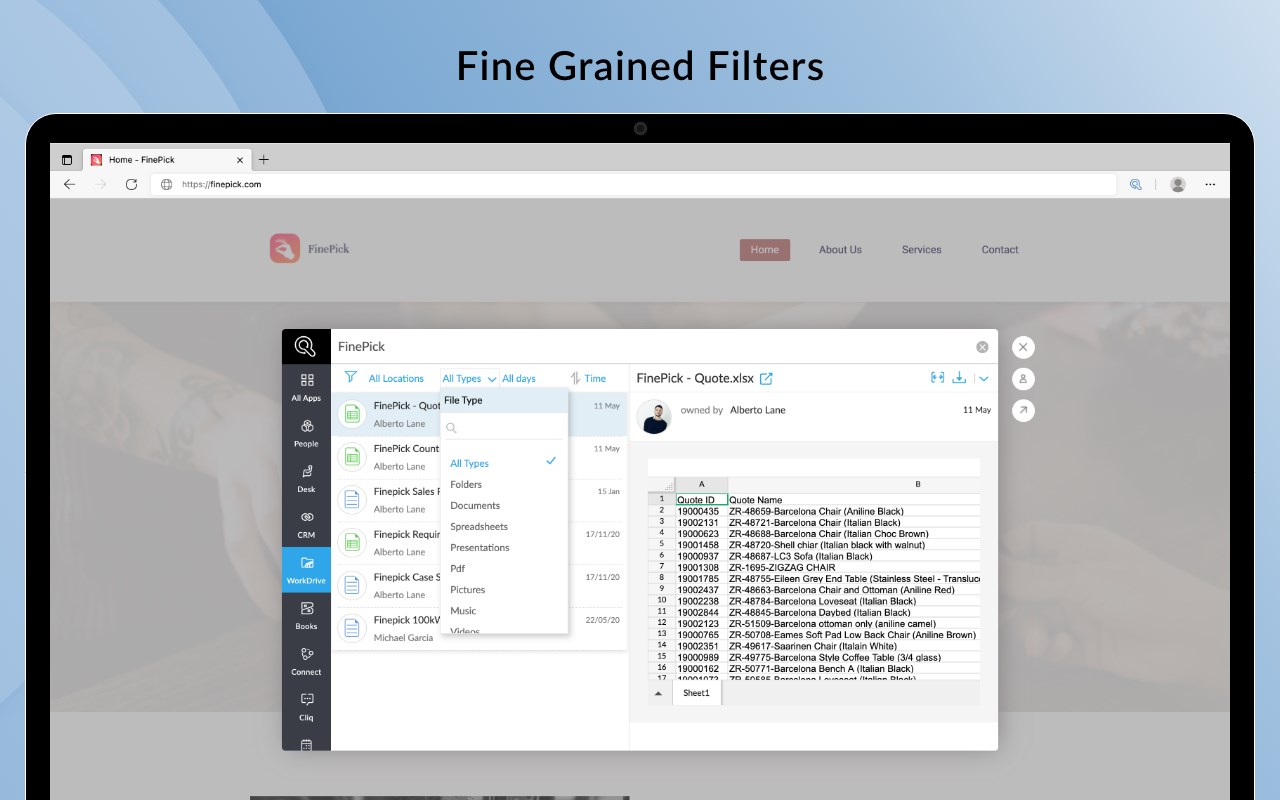Select Finepick Case S result

coord(480,586)
